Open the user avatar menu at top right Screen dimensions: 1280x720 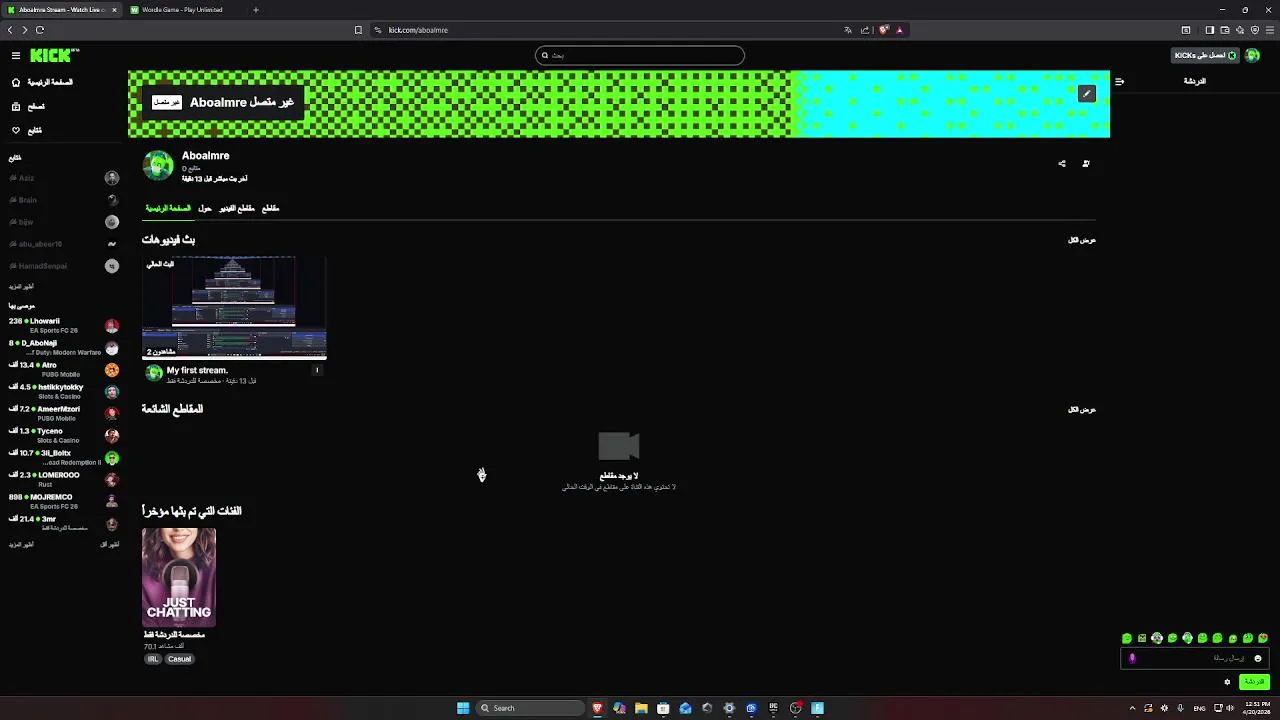(x=1252, y=55)
